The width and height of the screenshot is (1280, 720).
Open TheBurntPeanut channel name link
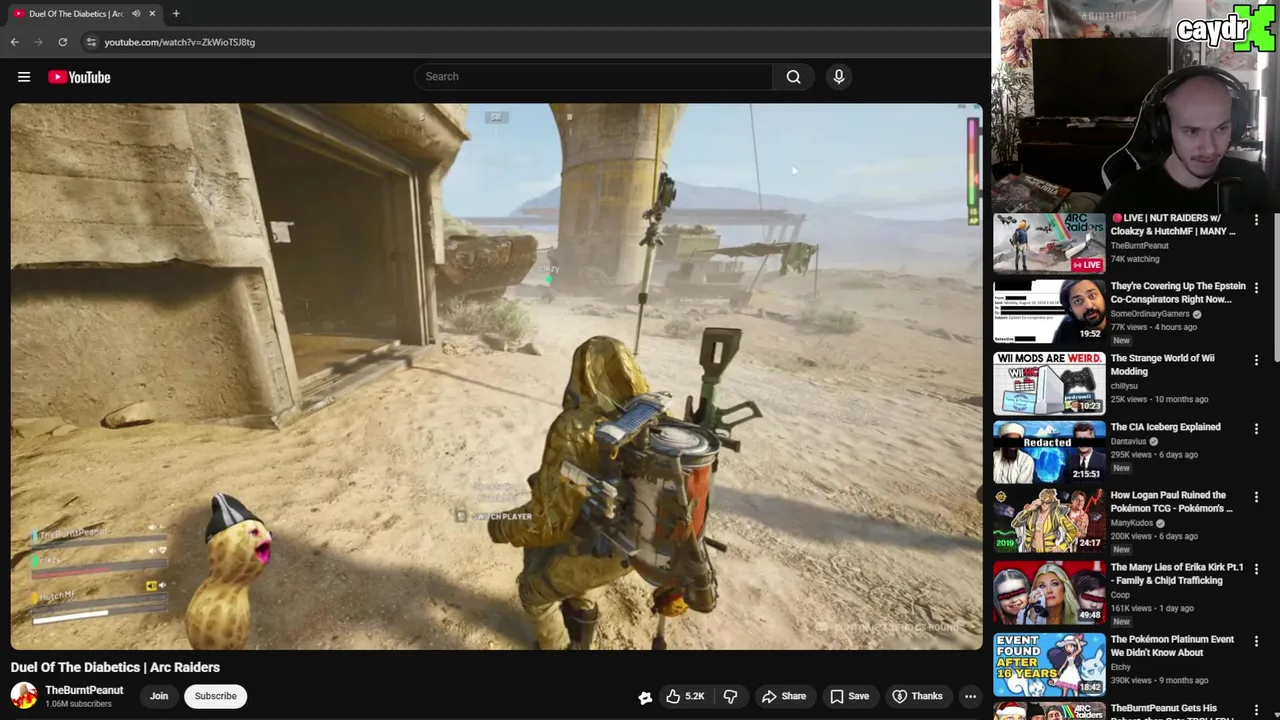[84, 690]
